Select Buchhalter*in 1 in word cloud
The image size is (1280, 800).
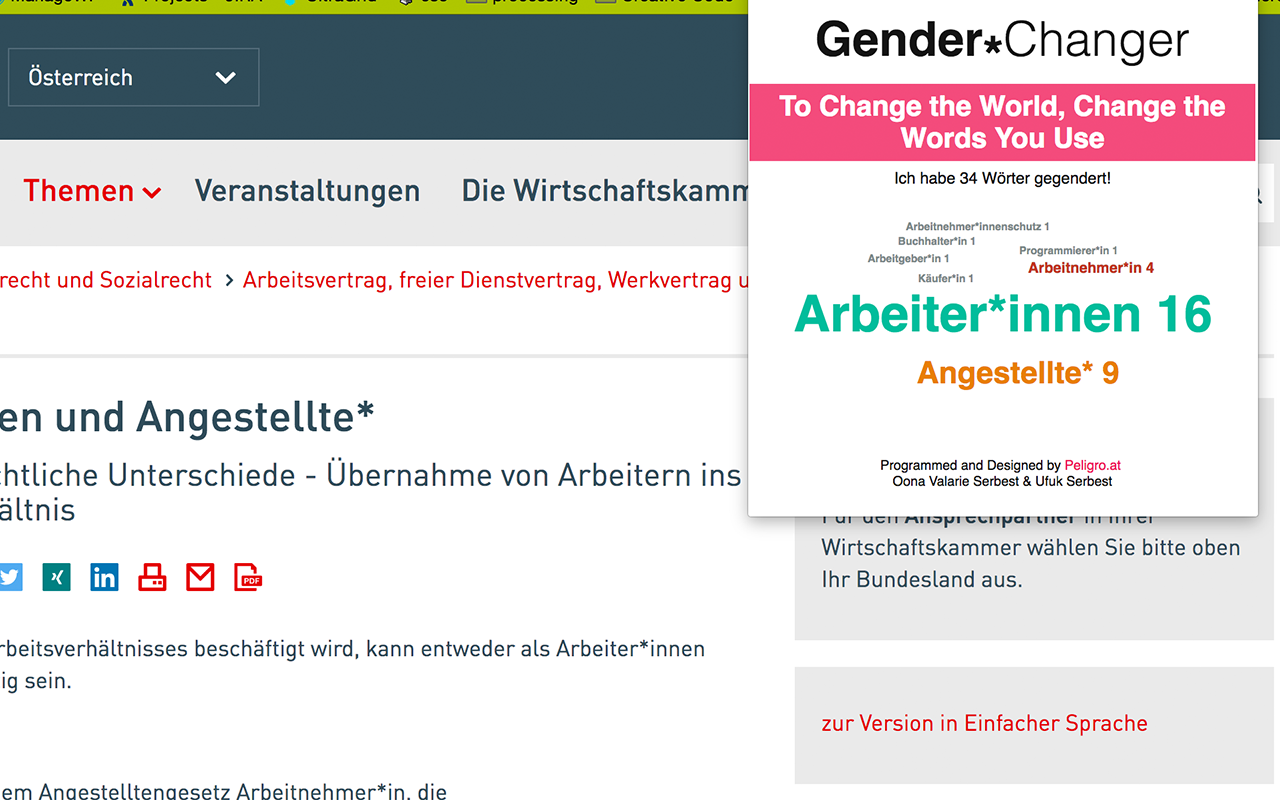pyautogui.click(x=936, y=241)
